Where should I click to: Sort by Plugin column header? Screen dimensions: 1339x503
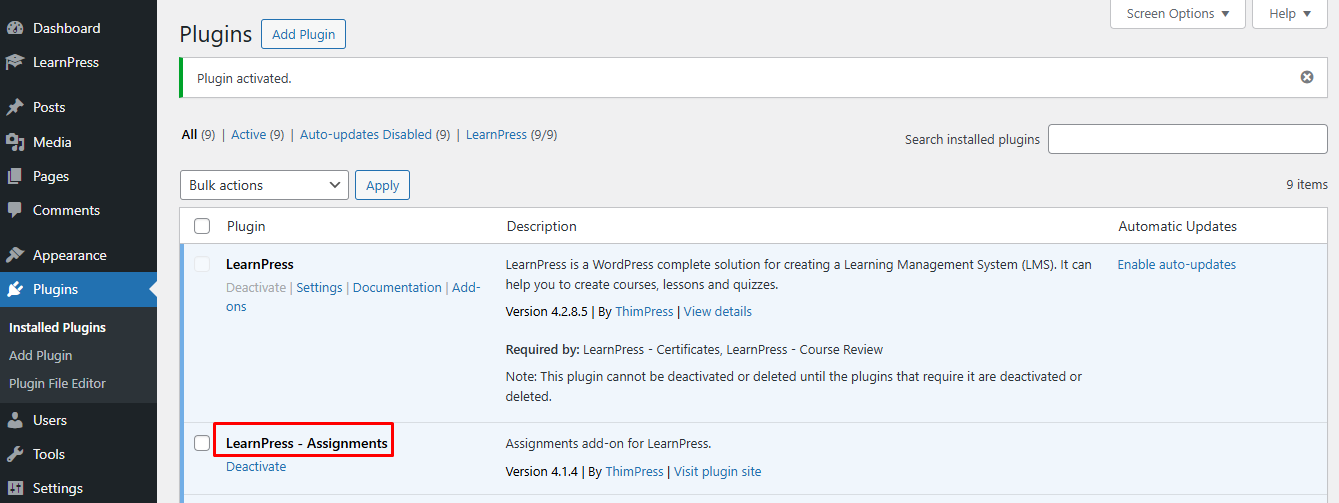point(246,226)
